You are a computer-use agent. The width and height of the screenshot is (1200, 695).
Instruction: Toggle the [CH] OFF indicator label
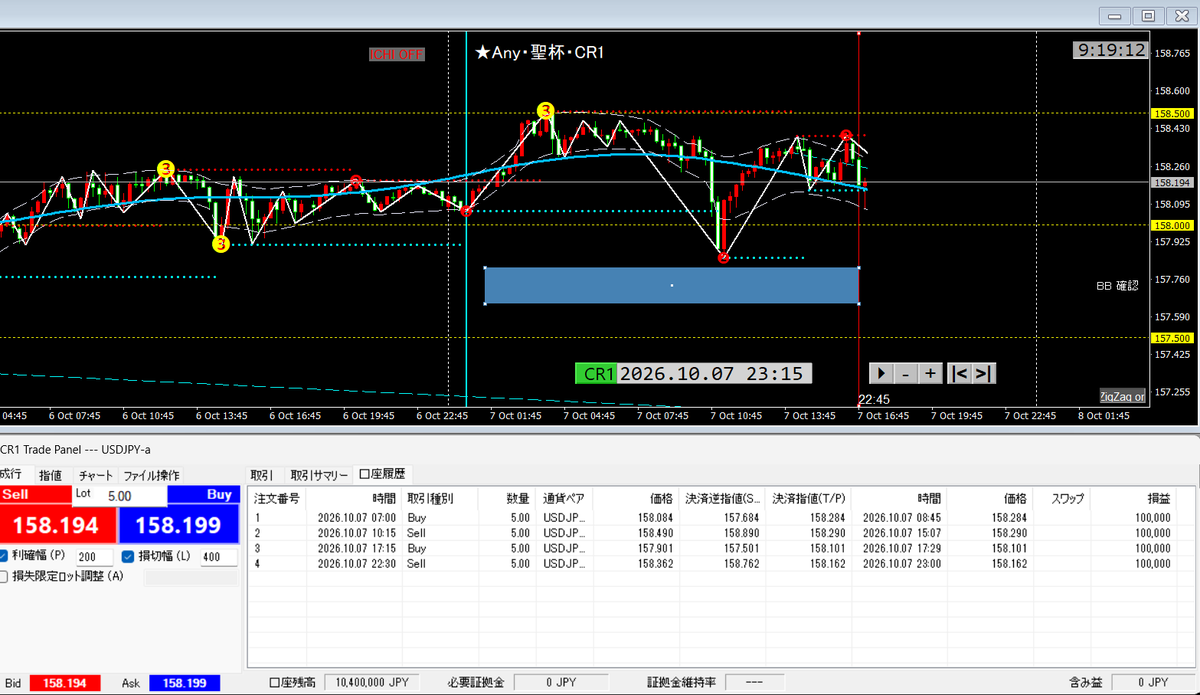tap(397, 54)
